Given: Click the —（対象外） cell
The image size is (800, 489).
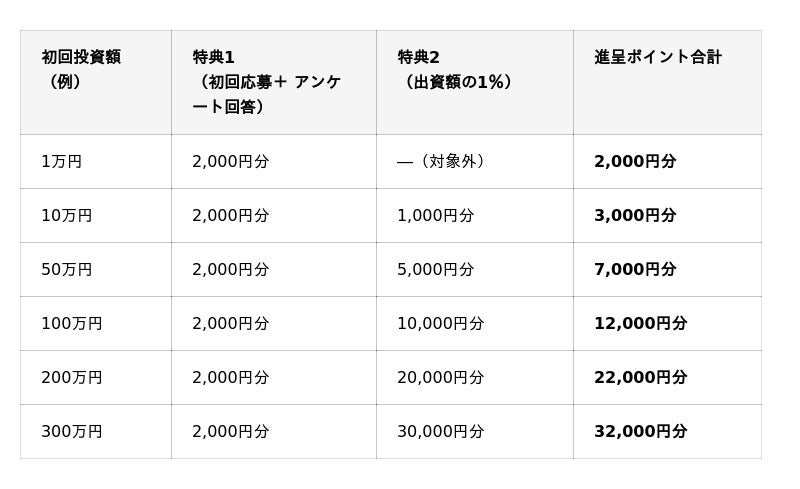Looking at the screenshot, I should (475, 161).
